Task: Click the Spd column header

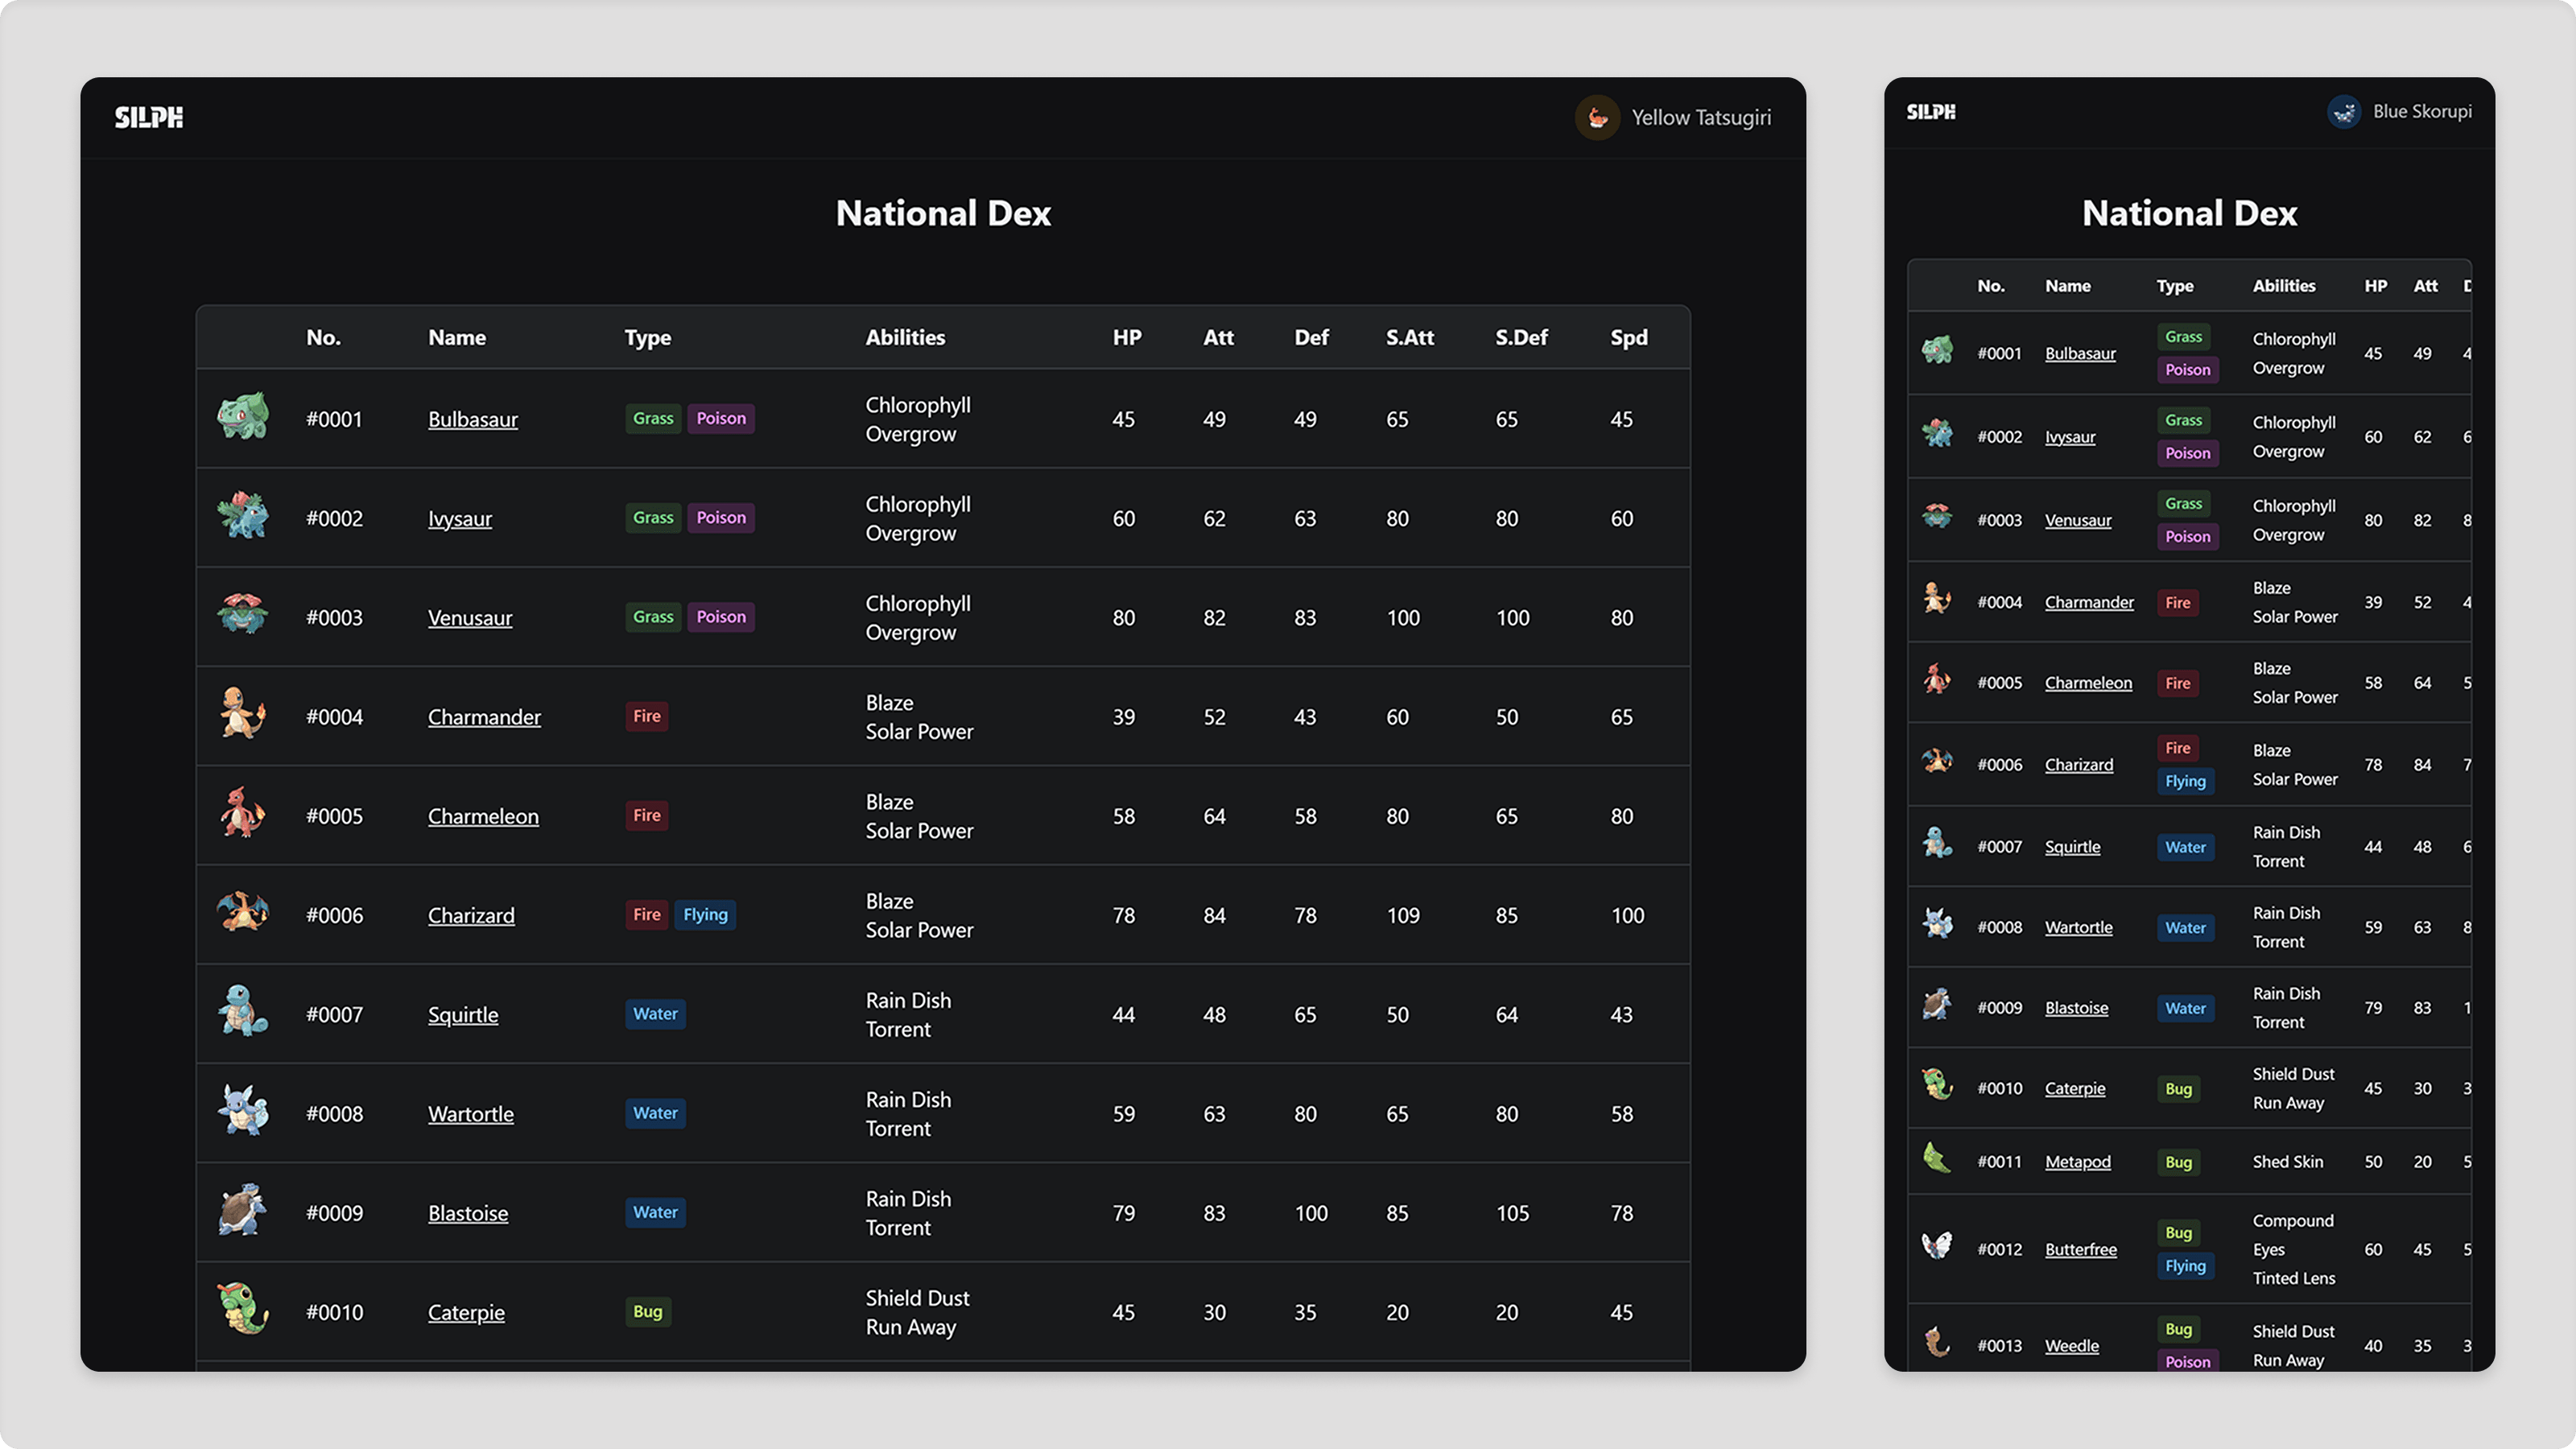Action: click(1629, 338)
